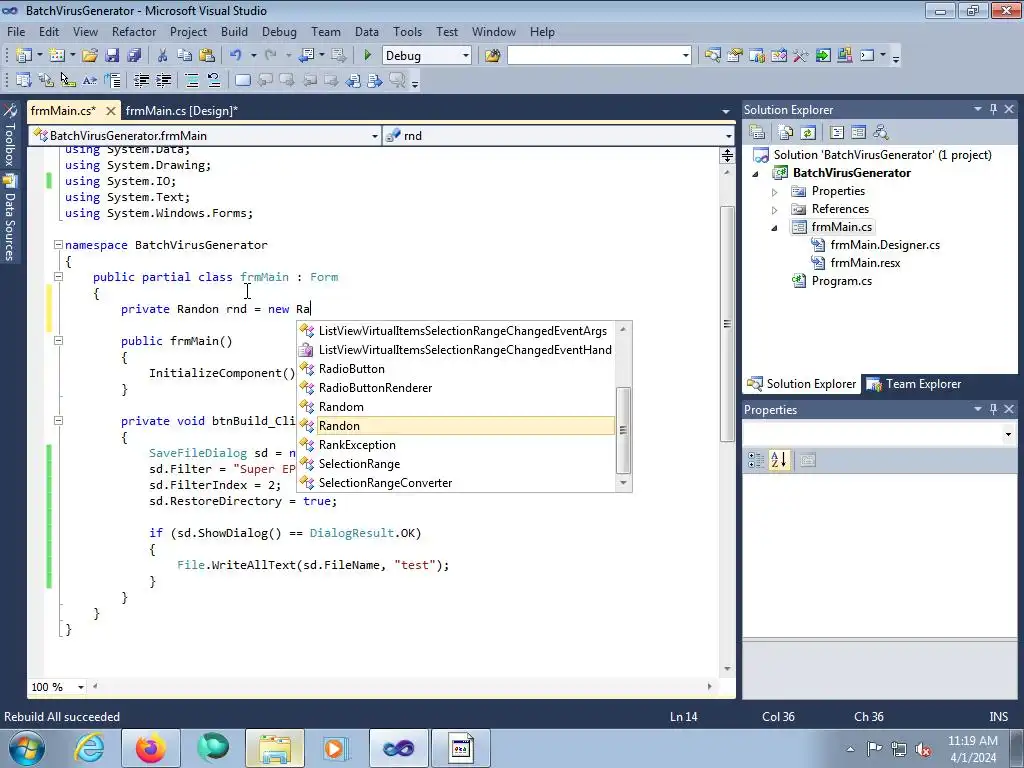Open the Toolbox side panel
The width and height of the screenshot is (1024, 768).
(10, 136)
